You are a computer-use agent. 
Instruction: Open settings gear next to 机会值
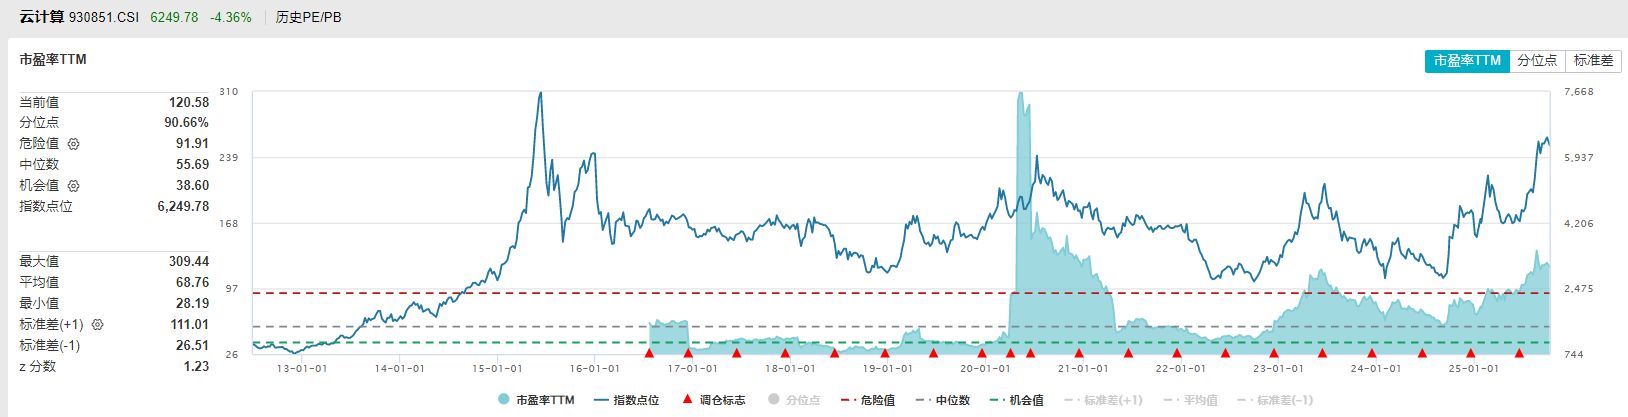coord(73,186)
